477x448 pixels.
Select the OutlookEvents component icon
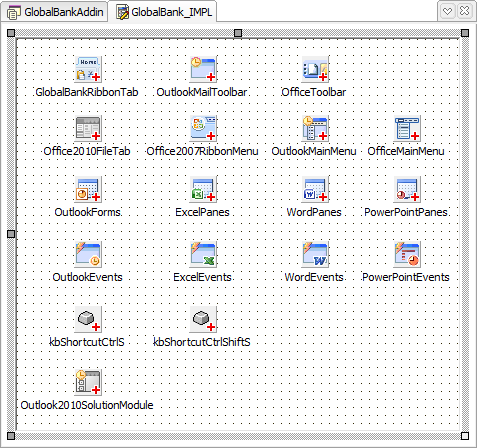[x=88, y=254]
